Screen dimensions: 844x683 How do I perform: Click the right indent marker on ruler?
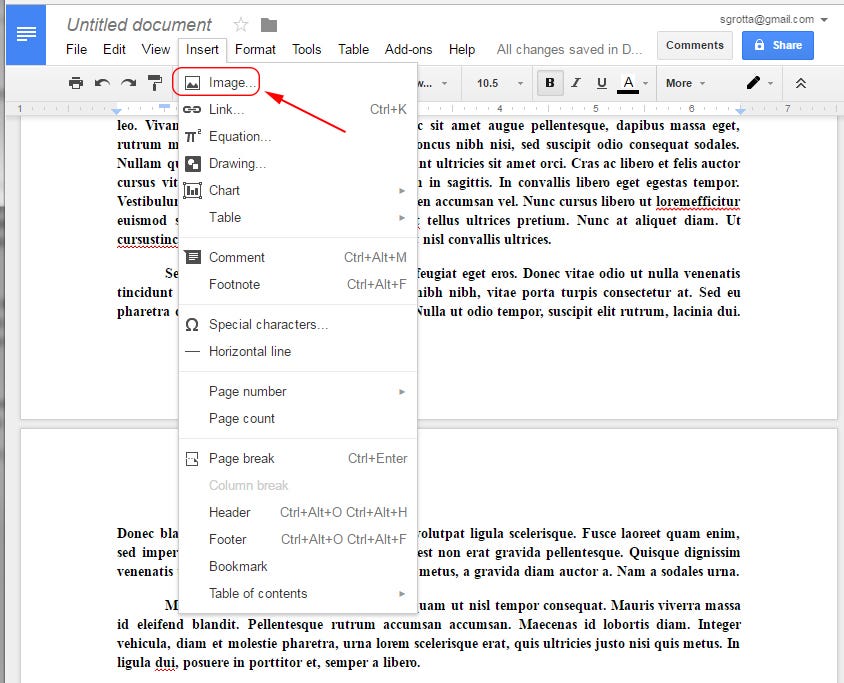741,110
